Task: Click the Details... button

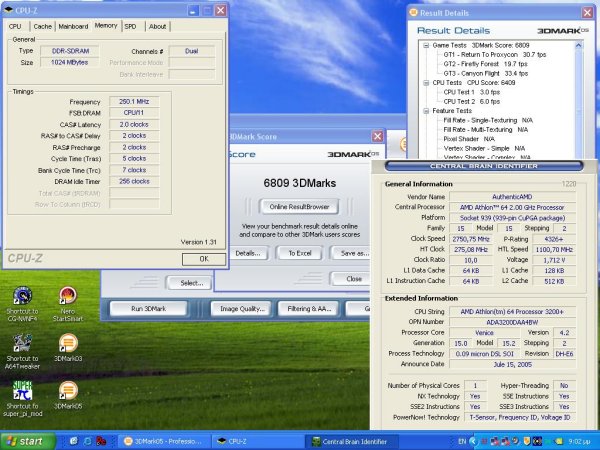Action: coord(248,253)
